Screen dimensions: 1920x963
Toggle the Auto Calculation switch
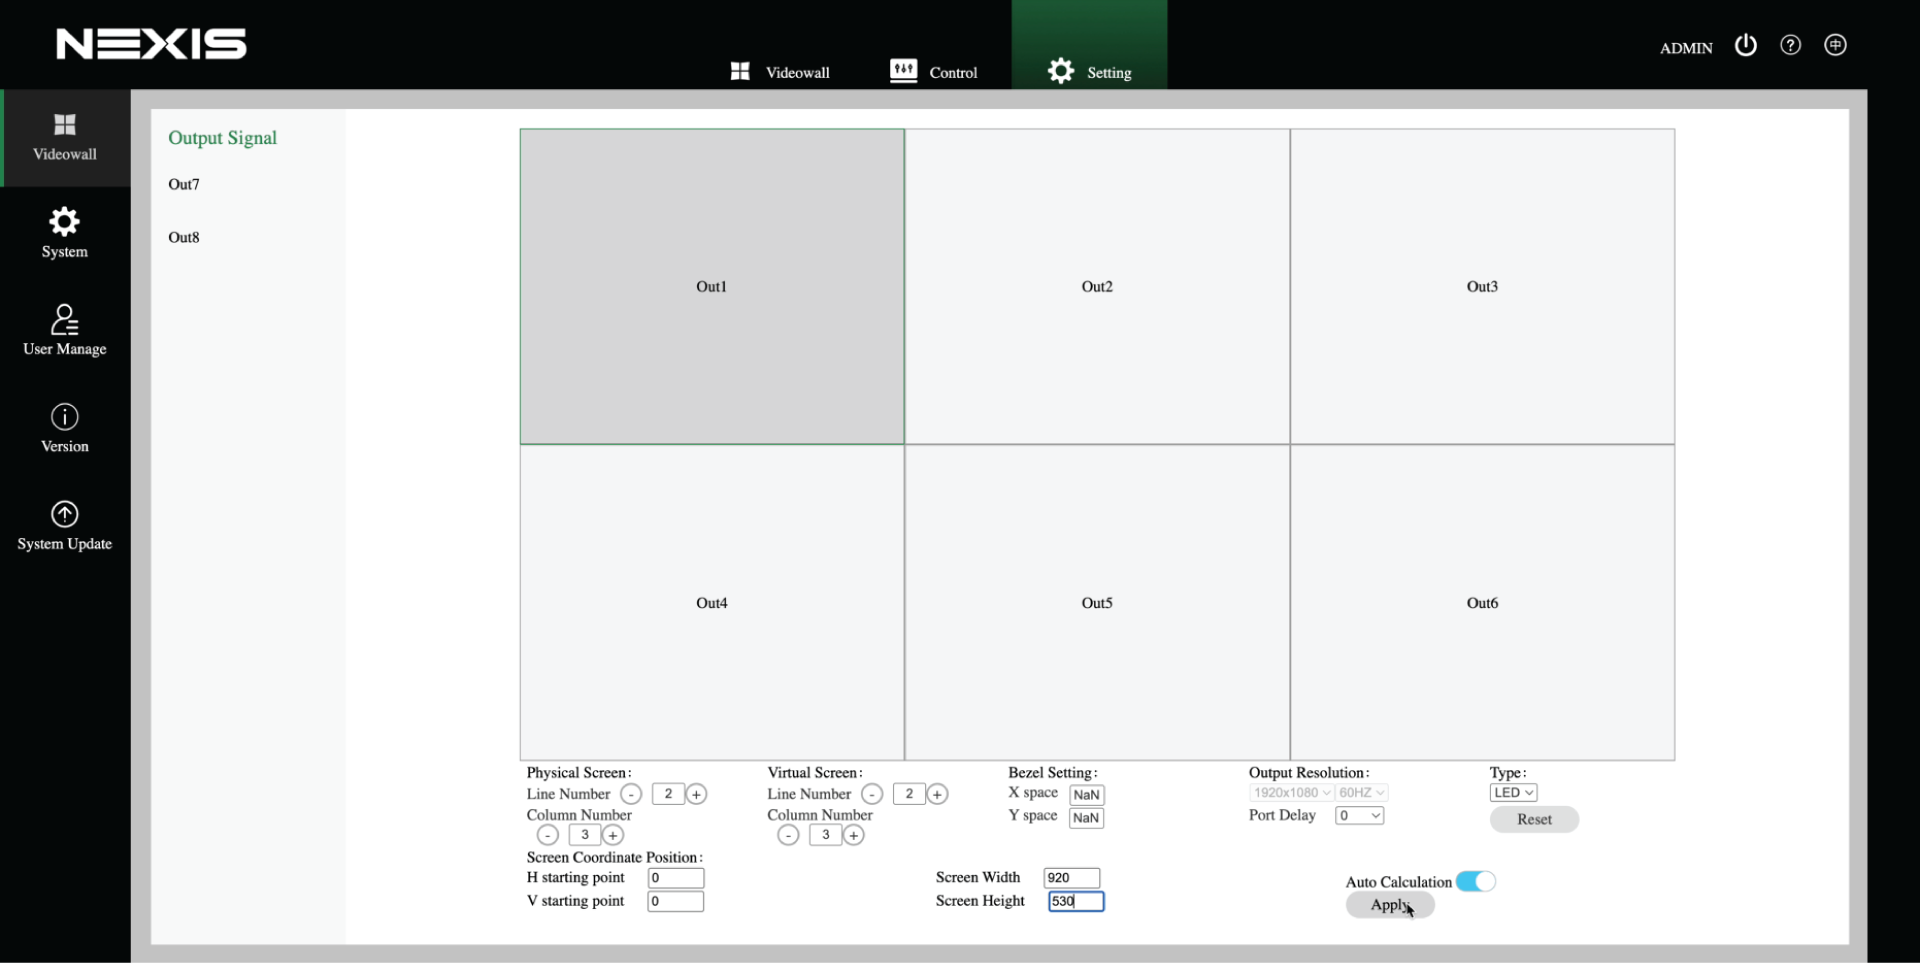[1475, 882]
